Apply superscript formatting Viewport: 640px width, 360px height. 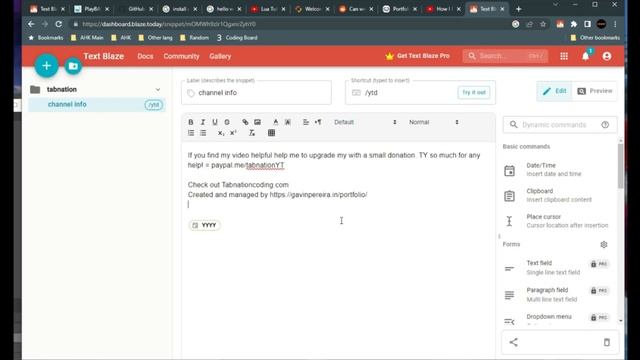click(233, 133)
